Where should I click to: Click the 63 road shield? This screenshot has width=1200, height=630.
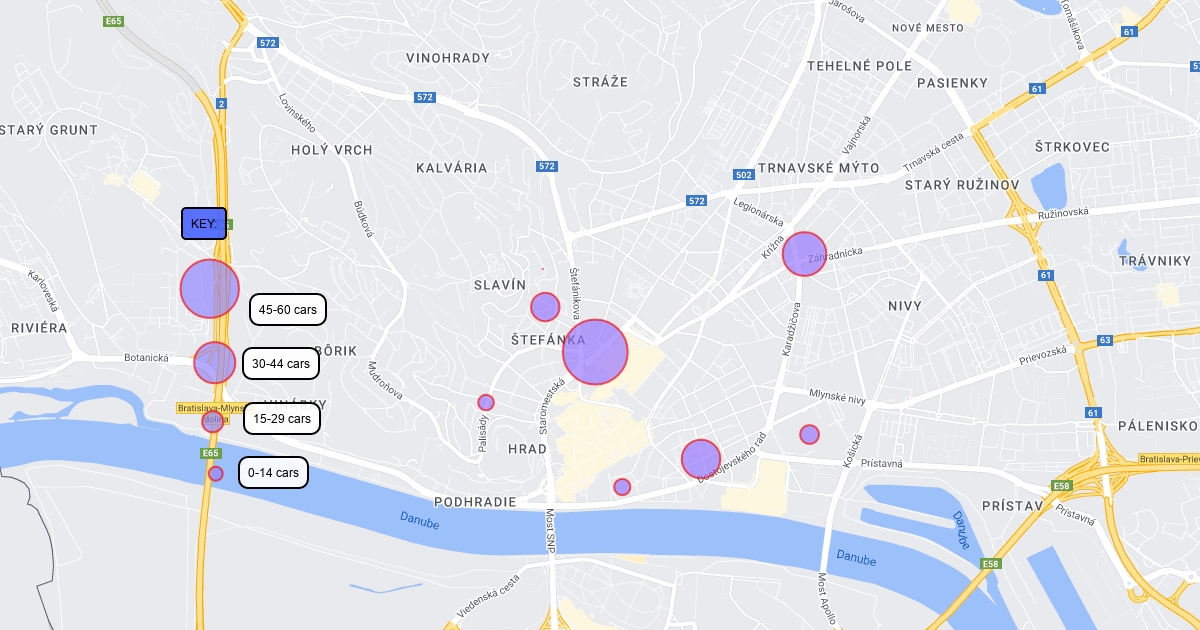pyautogui.click(x=1105, y=340)
